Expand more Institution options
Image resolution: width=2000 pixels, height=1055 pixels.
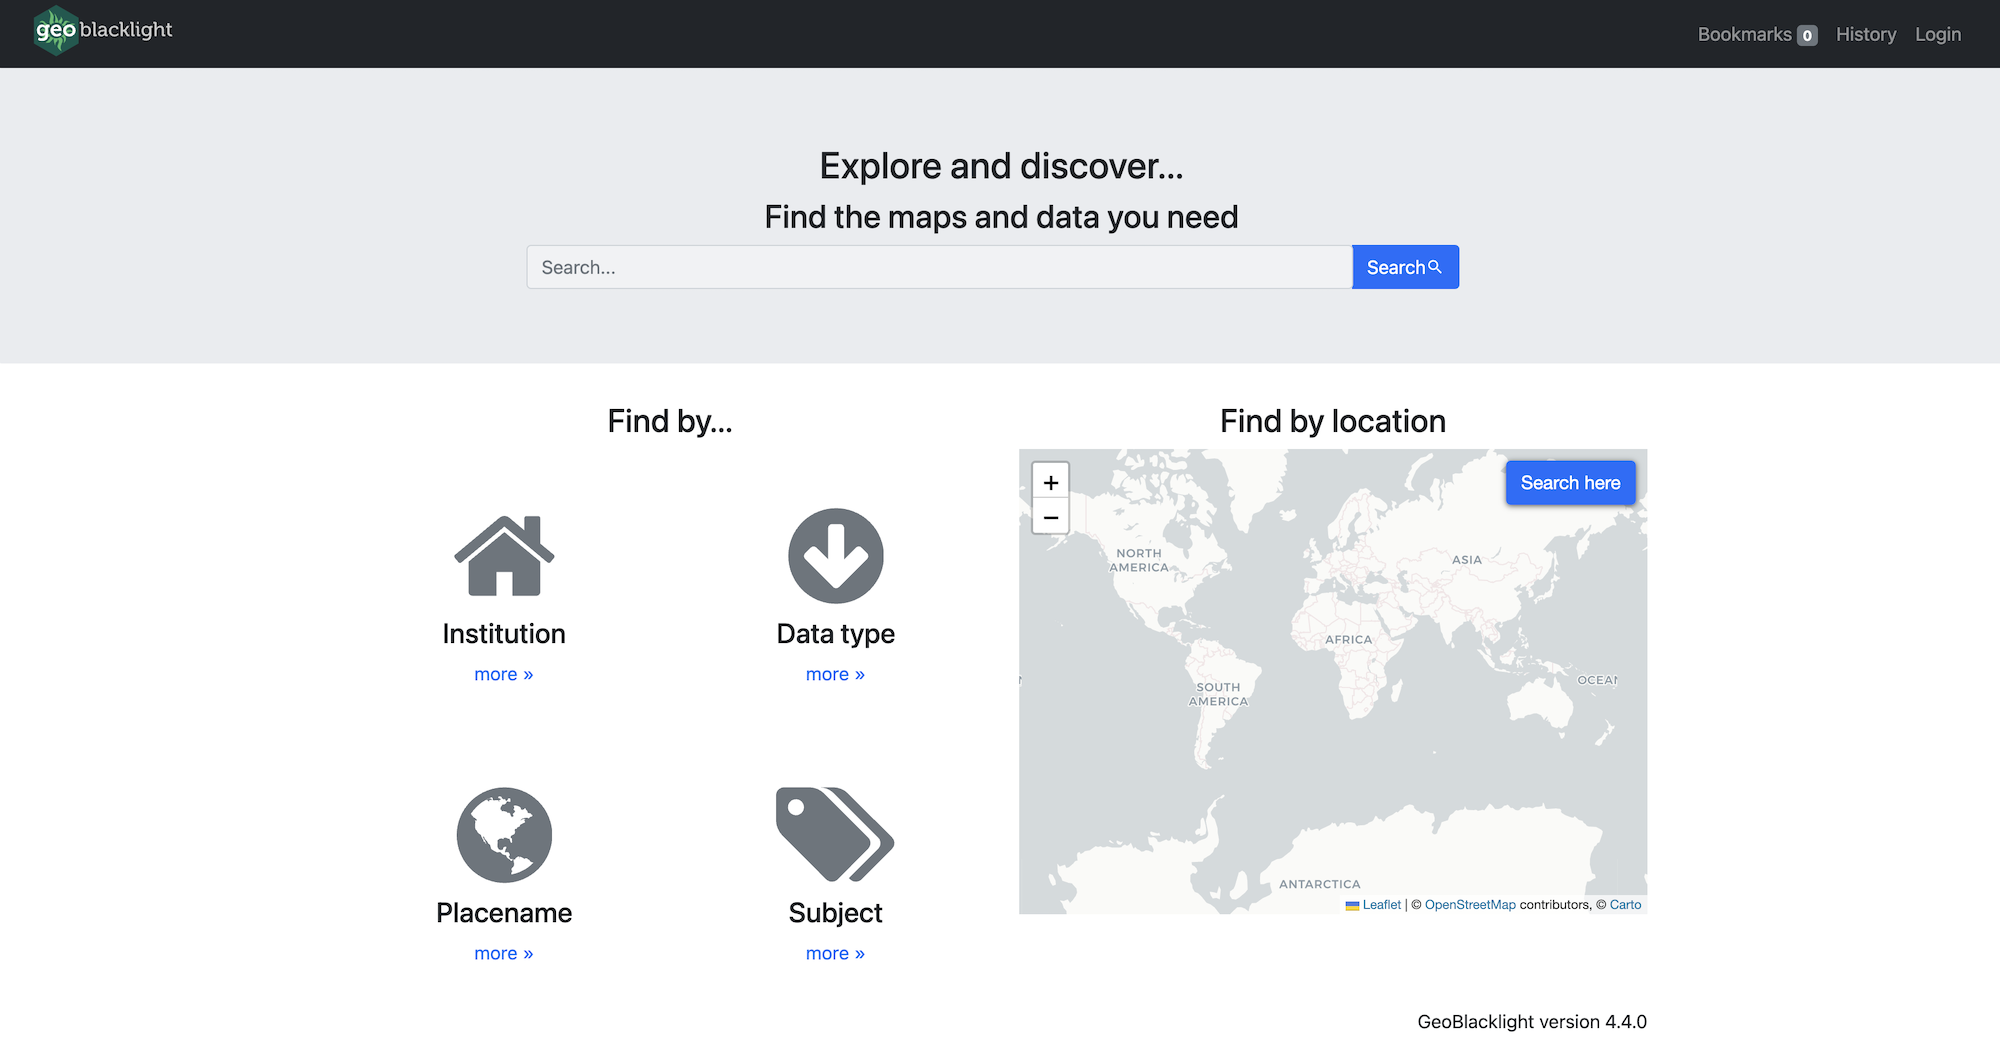[x=504, y=674]
